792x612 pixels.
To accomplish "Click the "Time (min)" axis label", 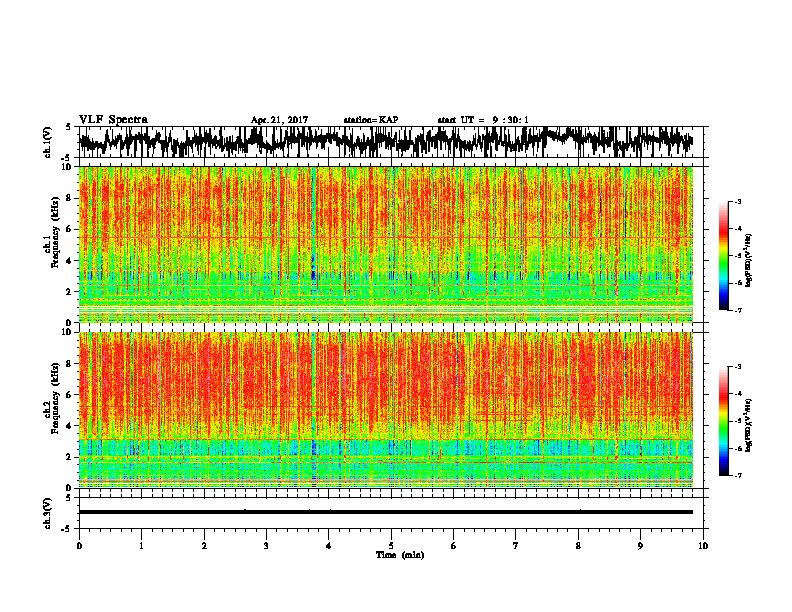I will (x=400, y=555).
